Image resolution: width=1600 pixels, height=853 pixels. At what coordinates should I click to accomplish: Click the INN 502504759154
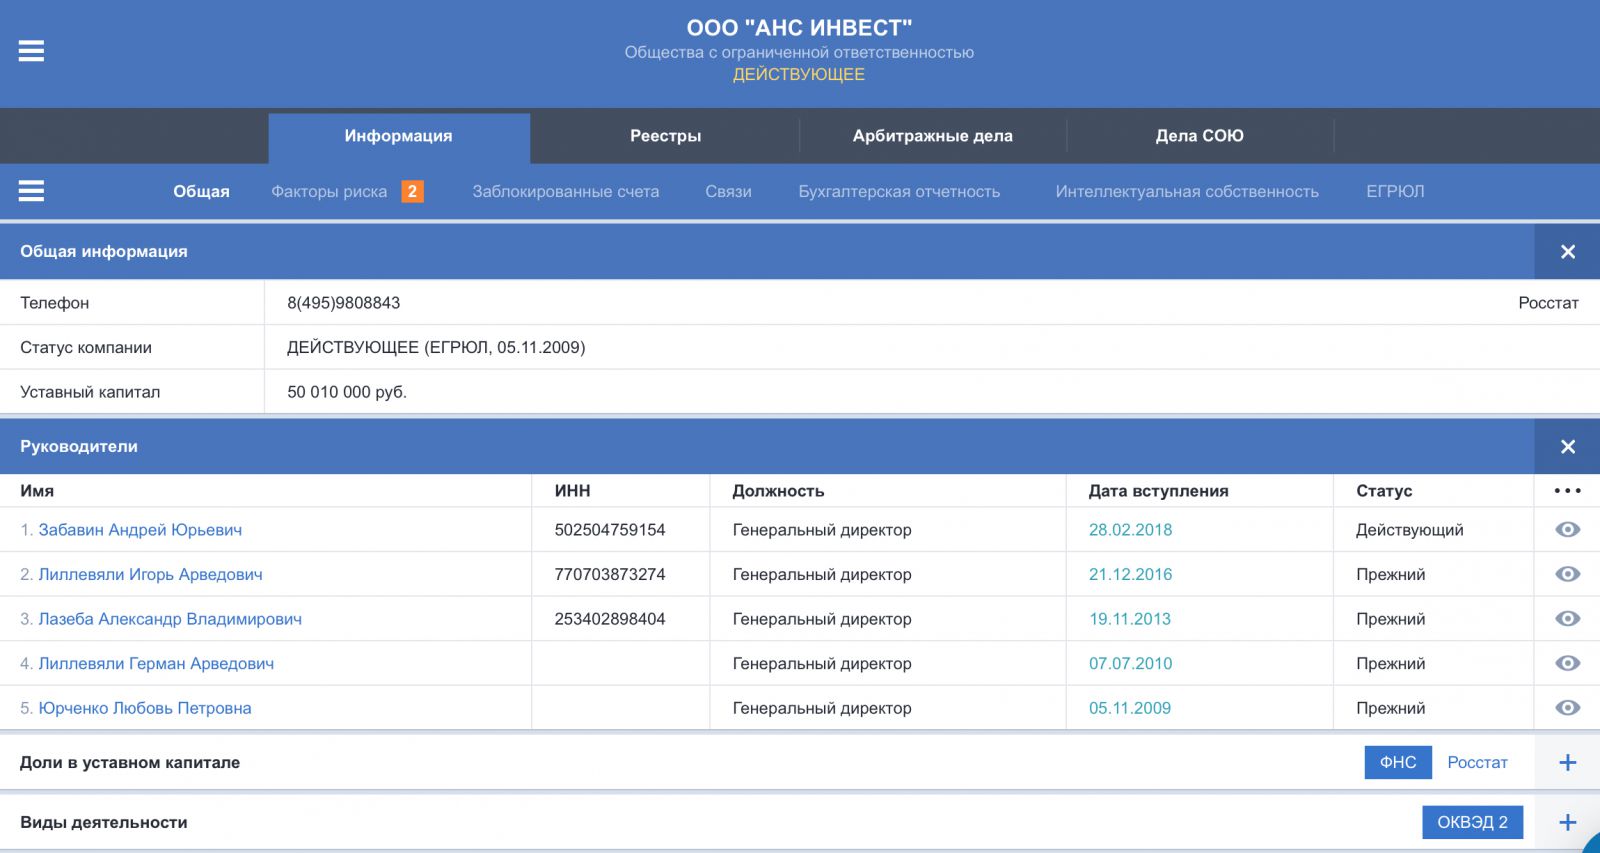pyautogui.click(x=610, y=530)
